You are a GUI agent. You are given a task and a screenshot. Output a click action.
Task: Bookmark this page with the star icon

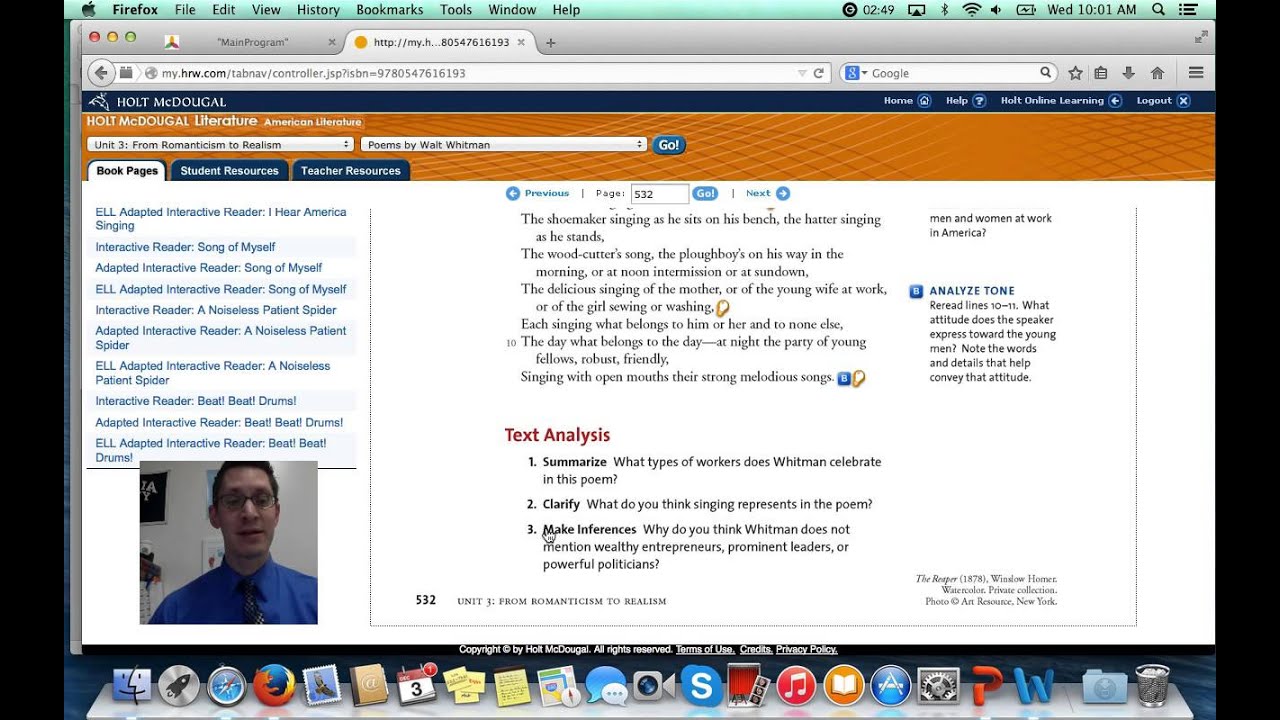click(1075, 73)
